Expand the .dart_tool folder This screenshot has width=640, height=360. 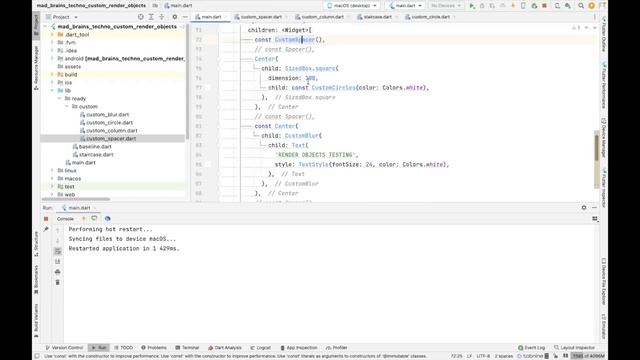point(52,35)
